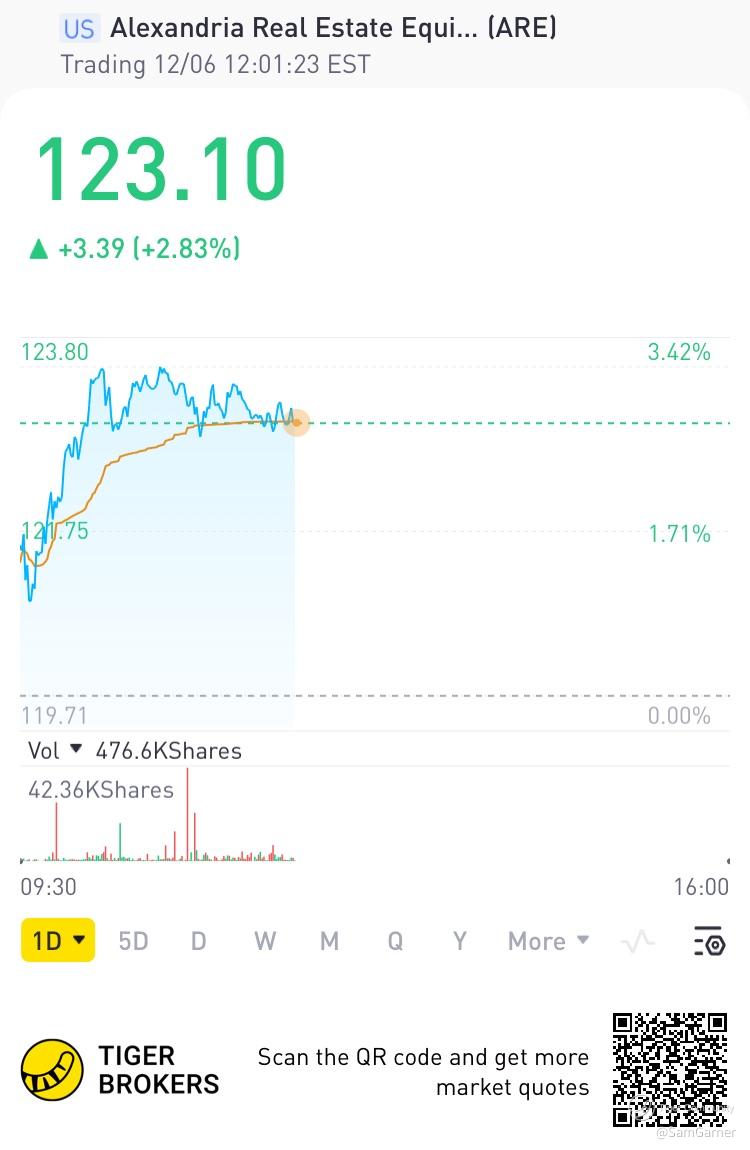
Task: Tap the green up-triangle change indicator
Action: [x=39, y=249]
